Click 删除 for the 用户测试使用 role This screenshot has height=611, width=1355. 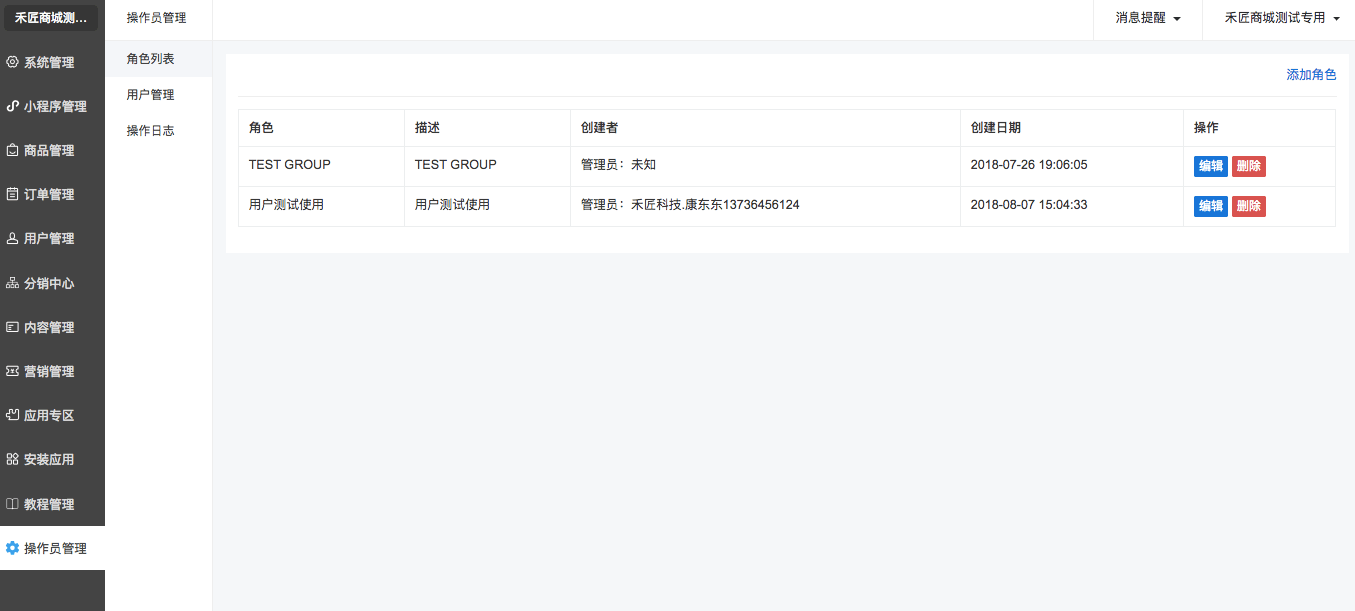(x=1249, y=206)
